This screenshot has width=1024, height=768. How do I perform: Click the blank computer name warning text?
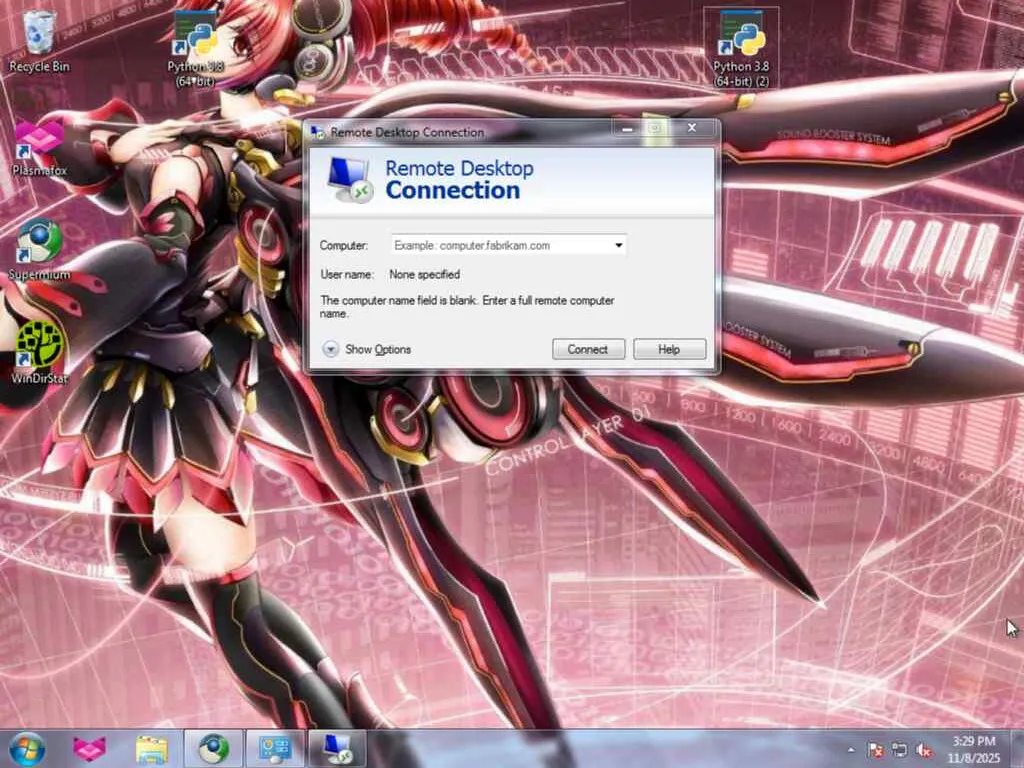pos(467,307)
